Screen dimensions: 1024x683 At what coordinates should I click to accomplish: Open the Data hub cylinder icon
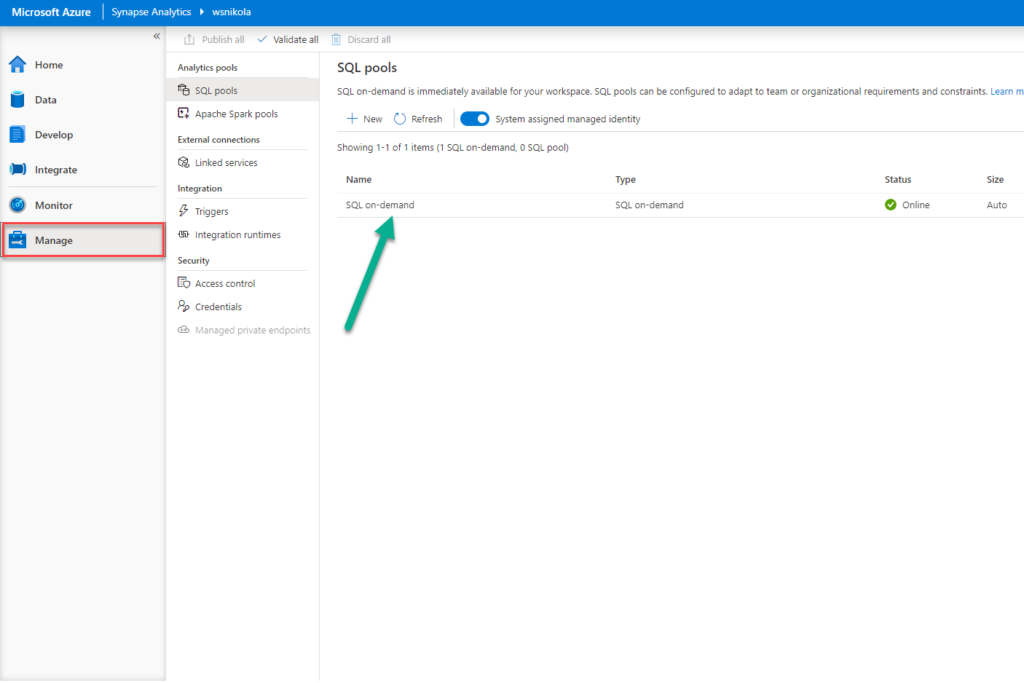click(x=18, y=99)
